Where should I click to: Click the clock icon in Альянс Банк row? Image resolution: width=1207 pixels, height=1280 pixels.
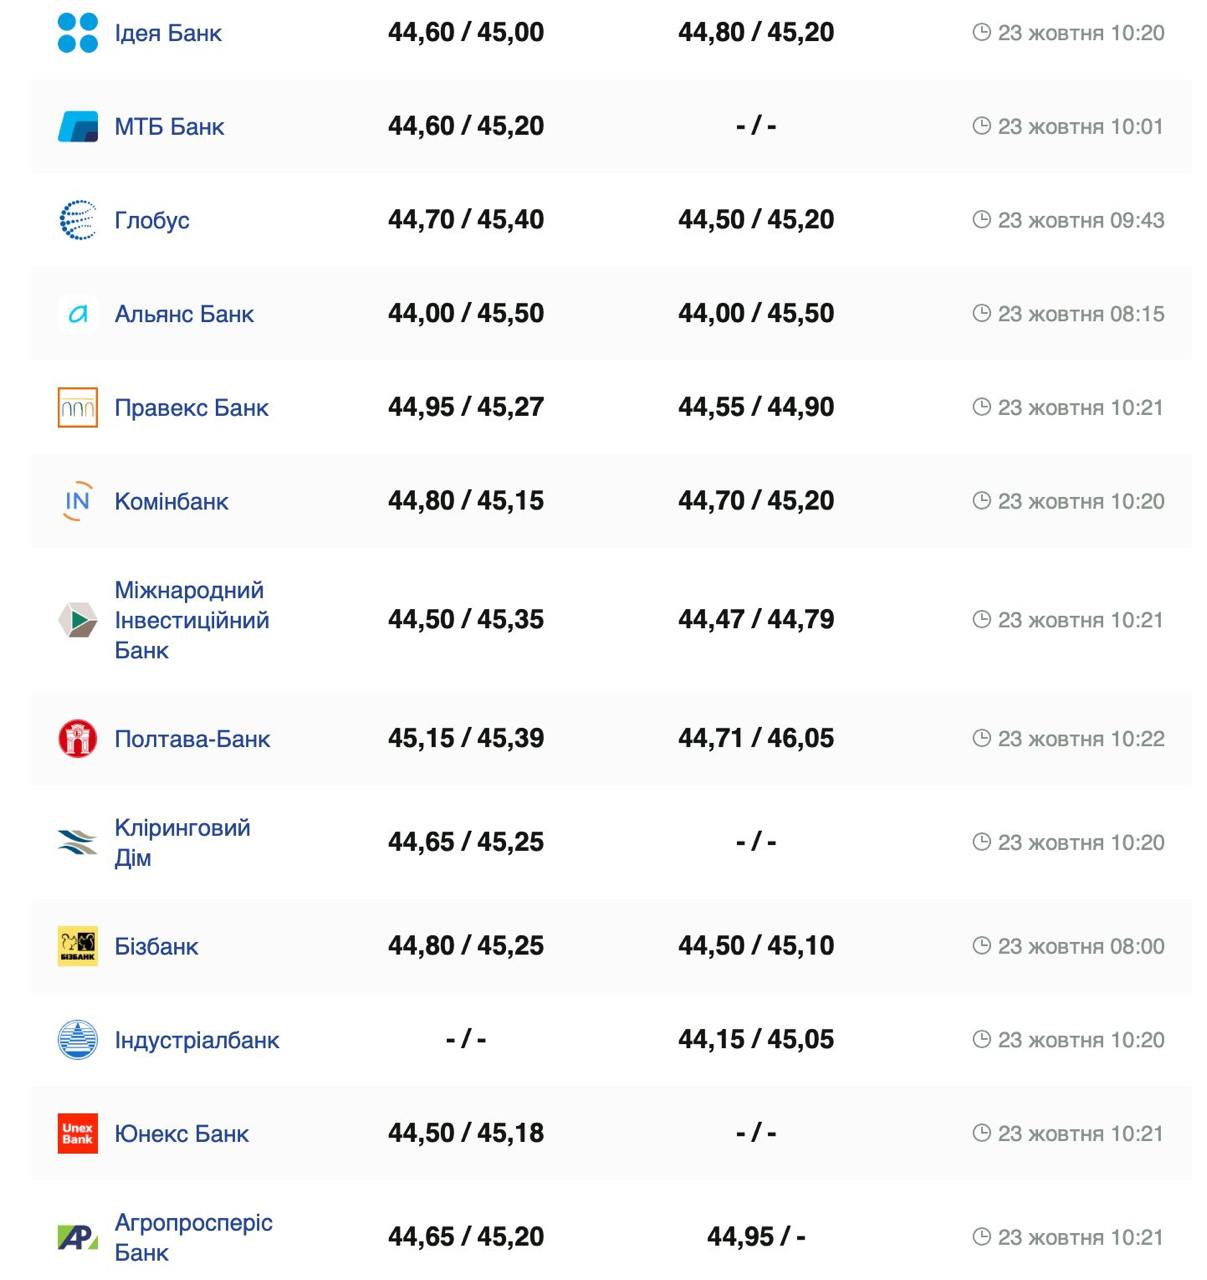click(x=982, y=314)
